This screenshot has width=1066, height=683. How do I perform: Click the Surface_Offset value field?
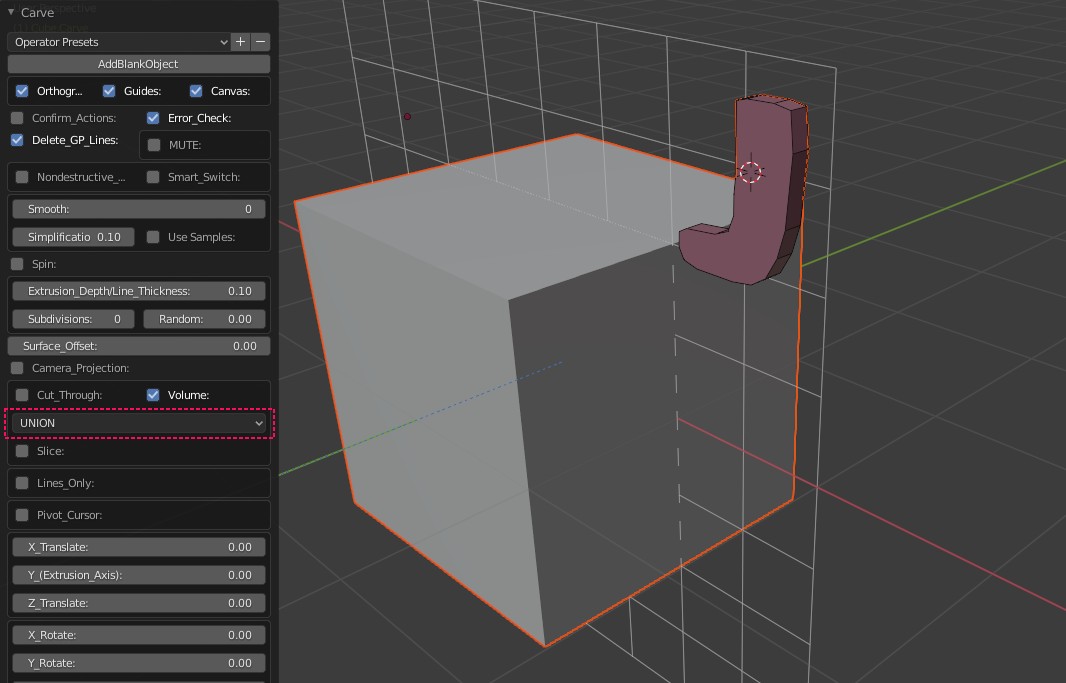pos(139,346)
